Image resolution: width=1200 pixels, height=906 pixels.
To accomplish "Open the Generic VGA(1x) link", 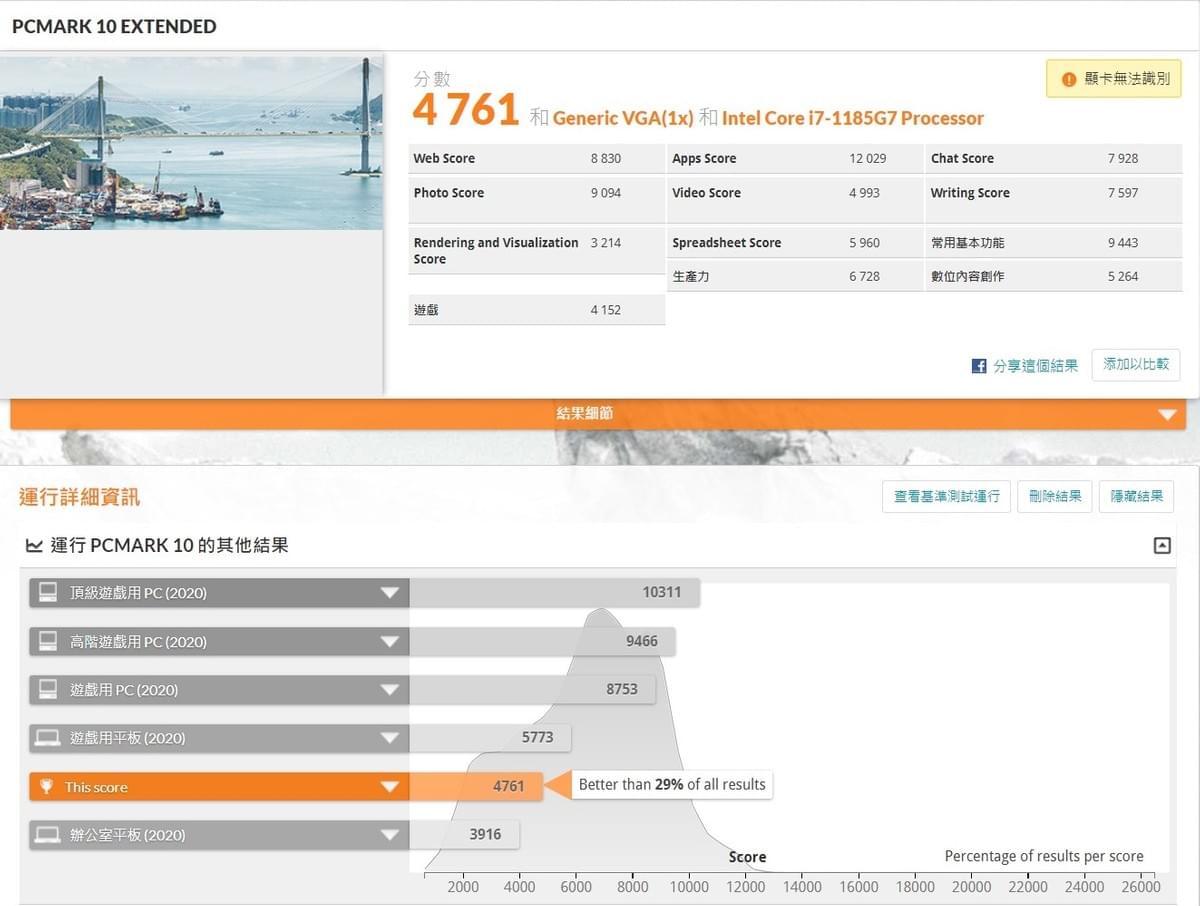I will tap(623, 118).
